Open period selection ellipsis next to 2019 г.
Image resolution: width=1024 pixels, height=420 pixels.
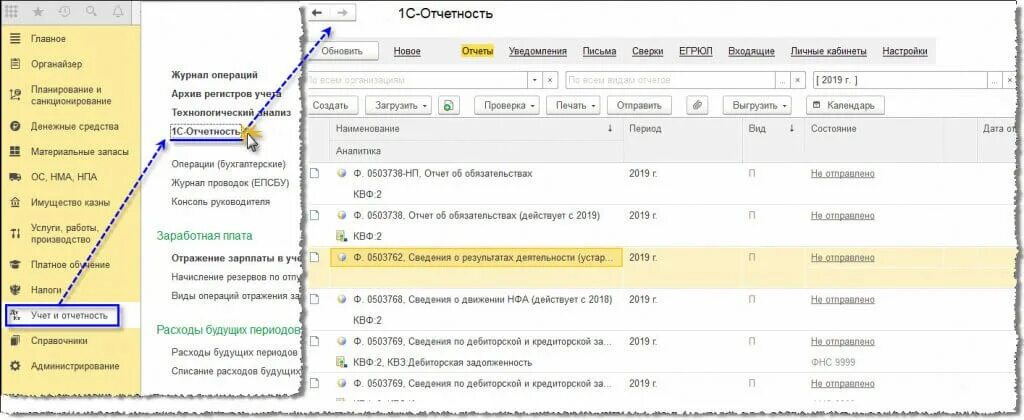pyautogui.click(x=994, y=80)
